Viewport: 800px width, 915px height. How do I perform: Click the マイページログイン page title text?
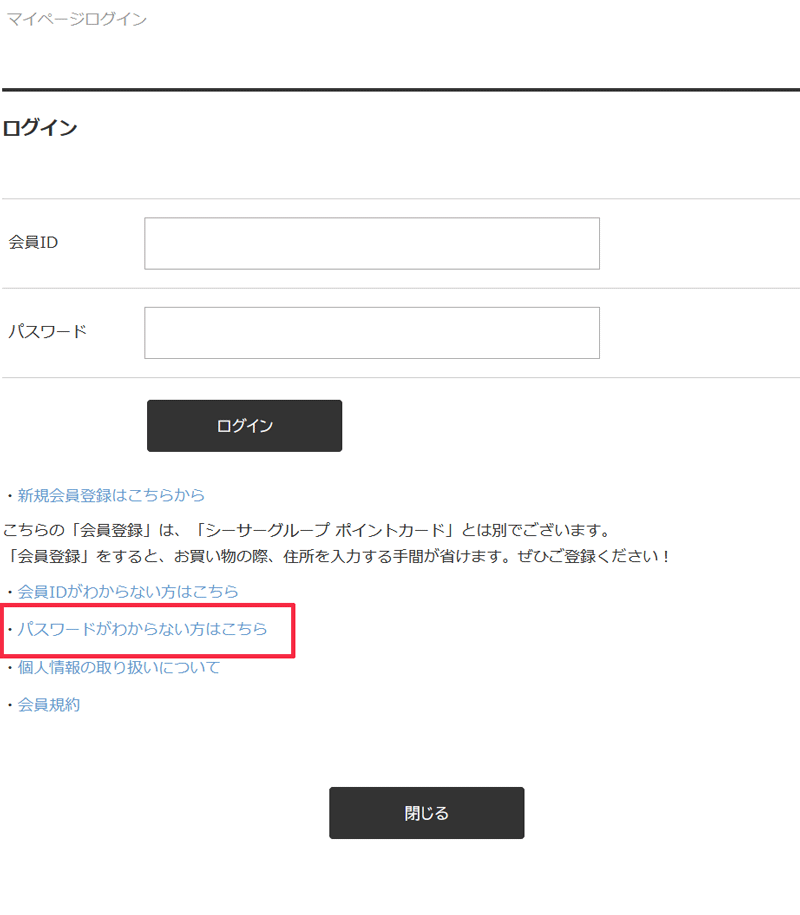(x=77, y=19)
